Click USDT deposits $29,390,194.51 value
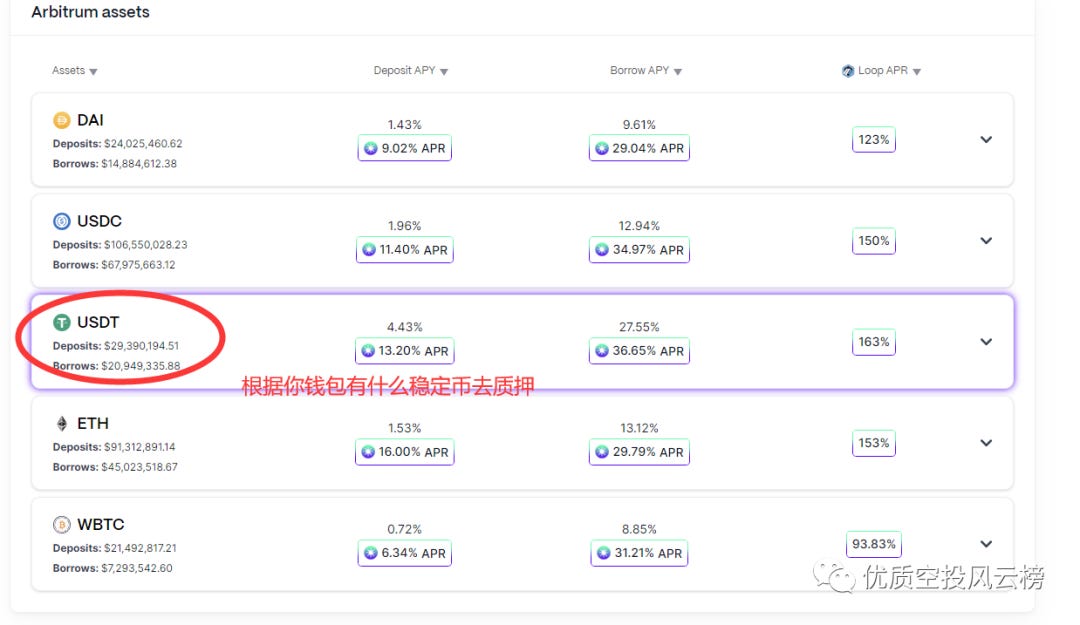The width and height of the screenshot is (1080, 625). [x=141, y=346]
